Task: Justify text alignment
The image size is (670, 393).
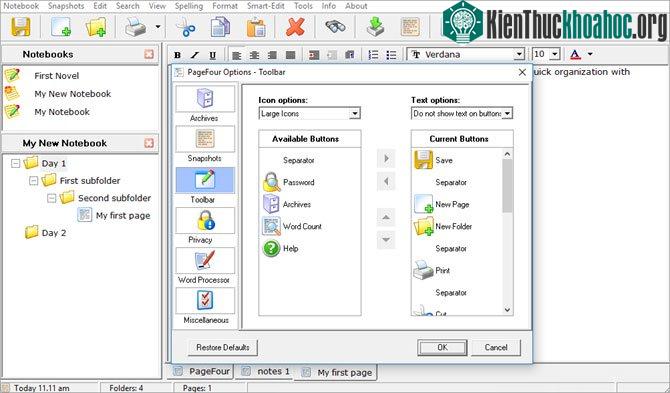Action: pyautogui.click(x=290, y=55)
